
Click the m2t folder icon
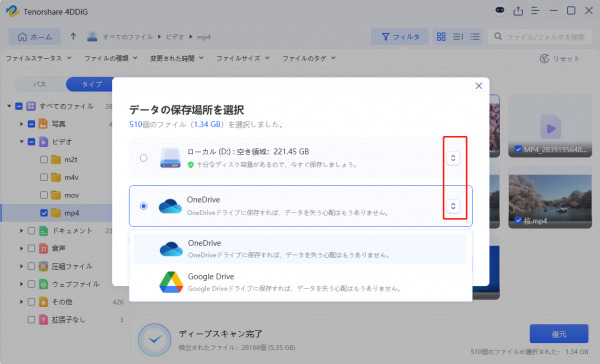click(x=56, y=159)
